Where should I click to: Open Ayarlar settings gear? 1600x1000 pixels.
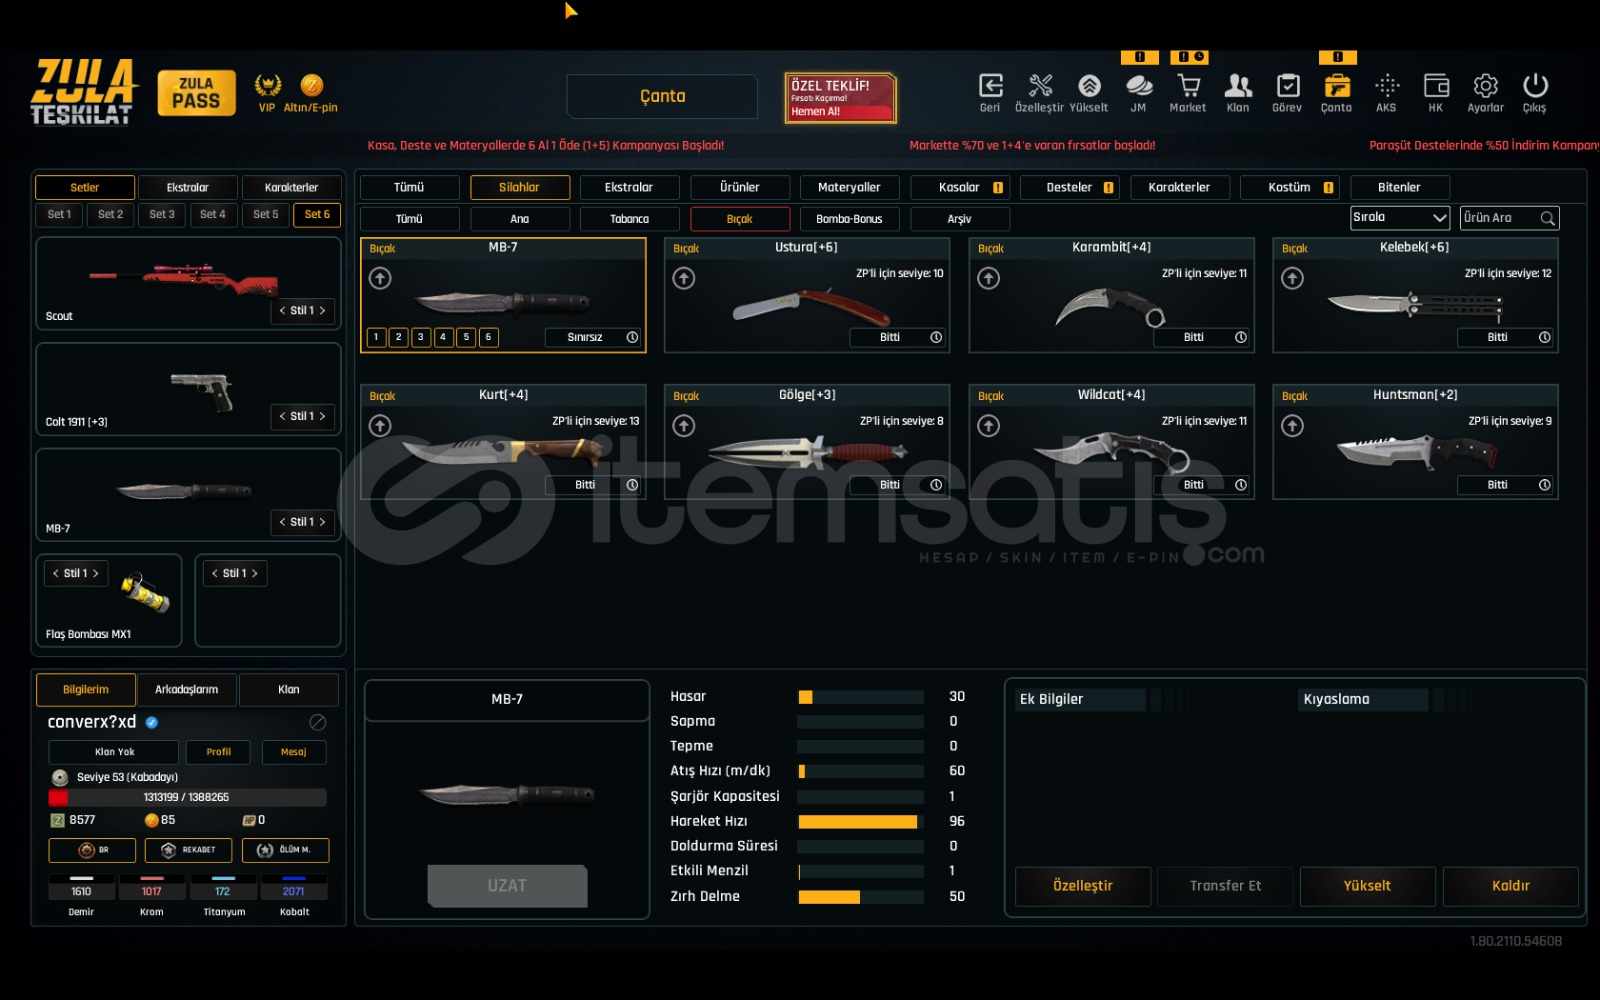click(1485, 87)
